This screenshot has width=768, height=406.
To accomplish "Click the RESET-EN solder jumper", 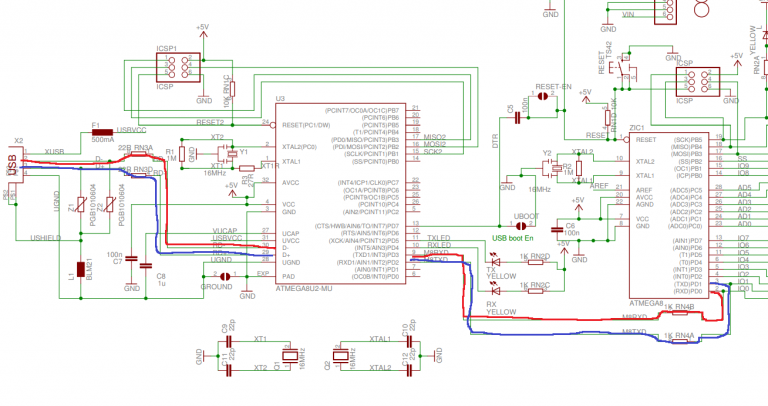I will [543, 96].
